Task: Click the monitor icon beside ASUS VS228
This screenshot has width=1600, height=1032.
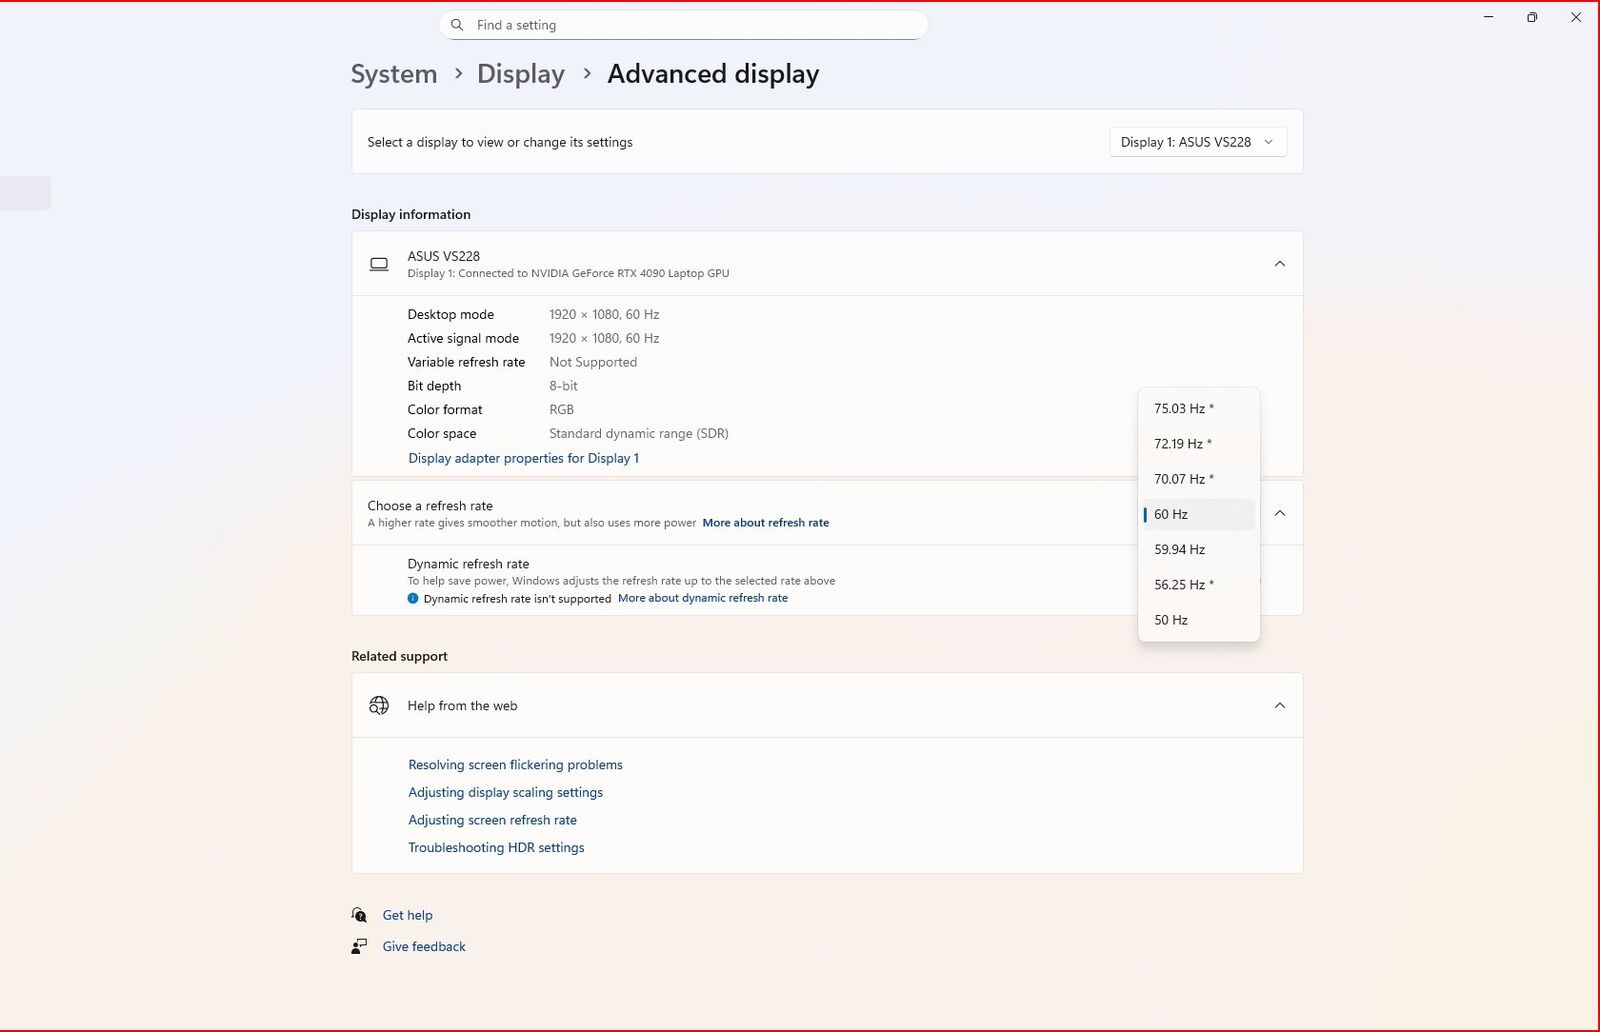Action: (x=379, y=264)
